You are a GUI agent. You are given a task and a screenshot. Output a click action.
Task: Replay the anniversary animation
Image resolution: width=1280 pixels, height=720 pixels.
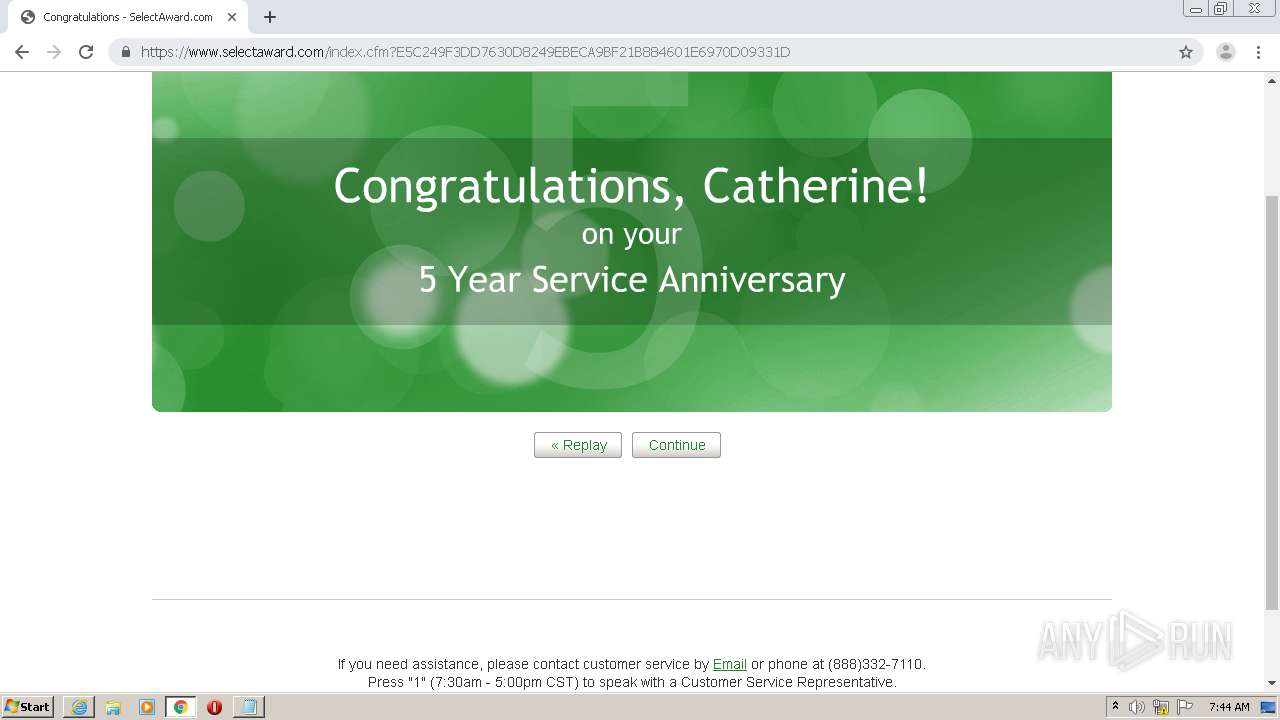578,445
